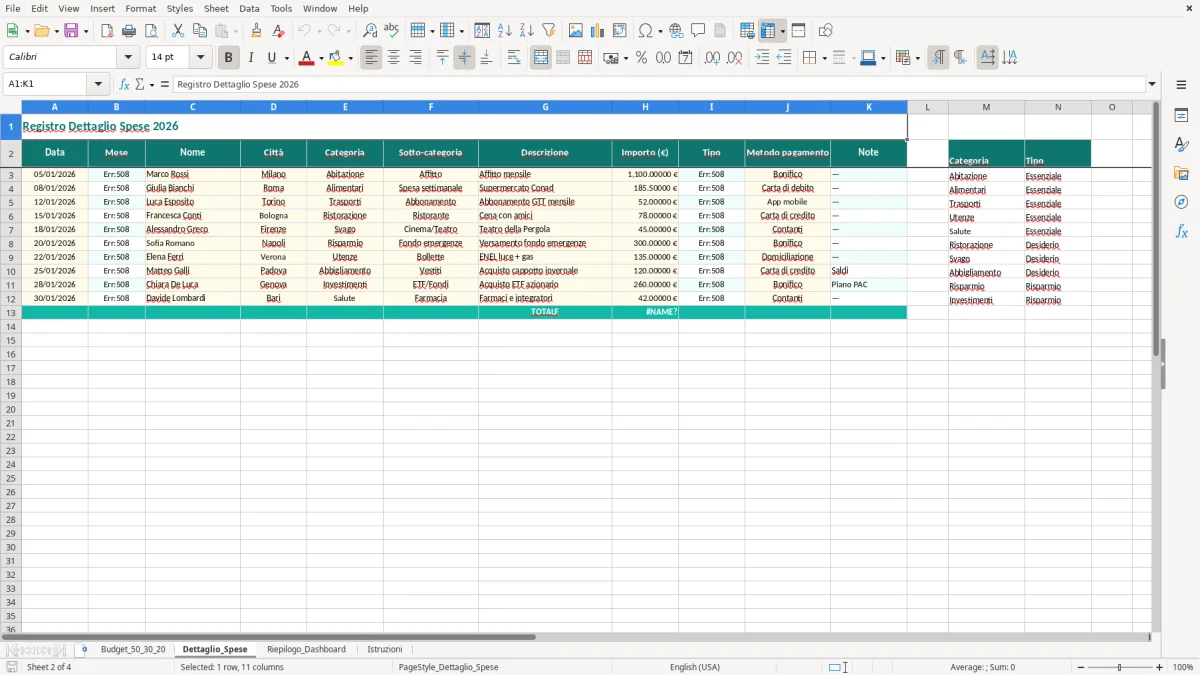Open Font Name dropdown arrow
1200x675 pixels.
(x=128, y=58)
